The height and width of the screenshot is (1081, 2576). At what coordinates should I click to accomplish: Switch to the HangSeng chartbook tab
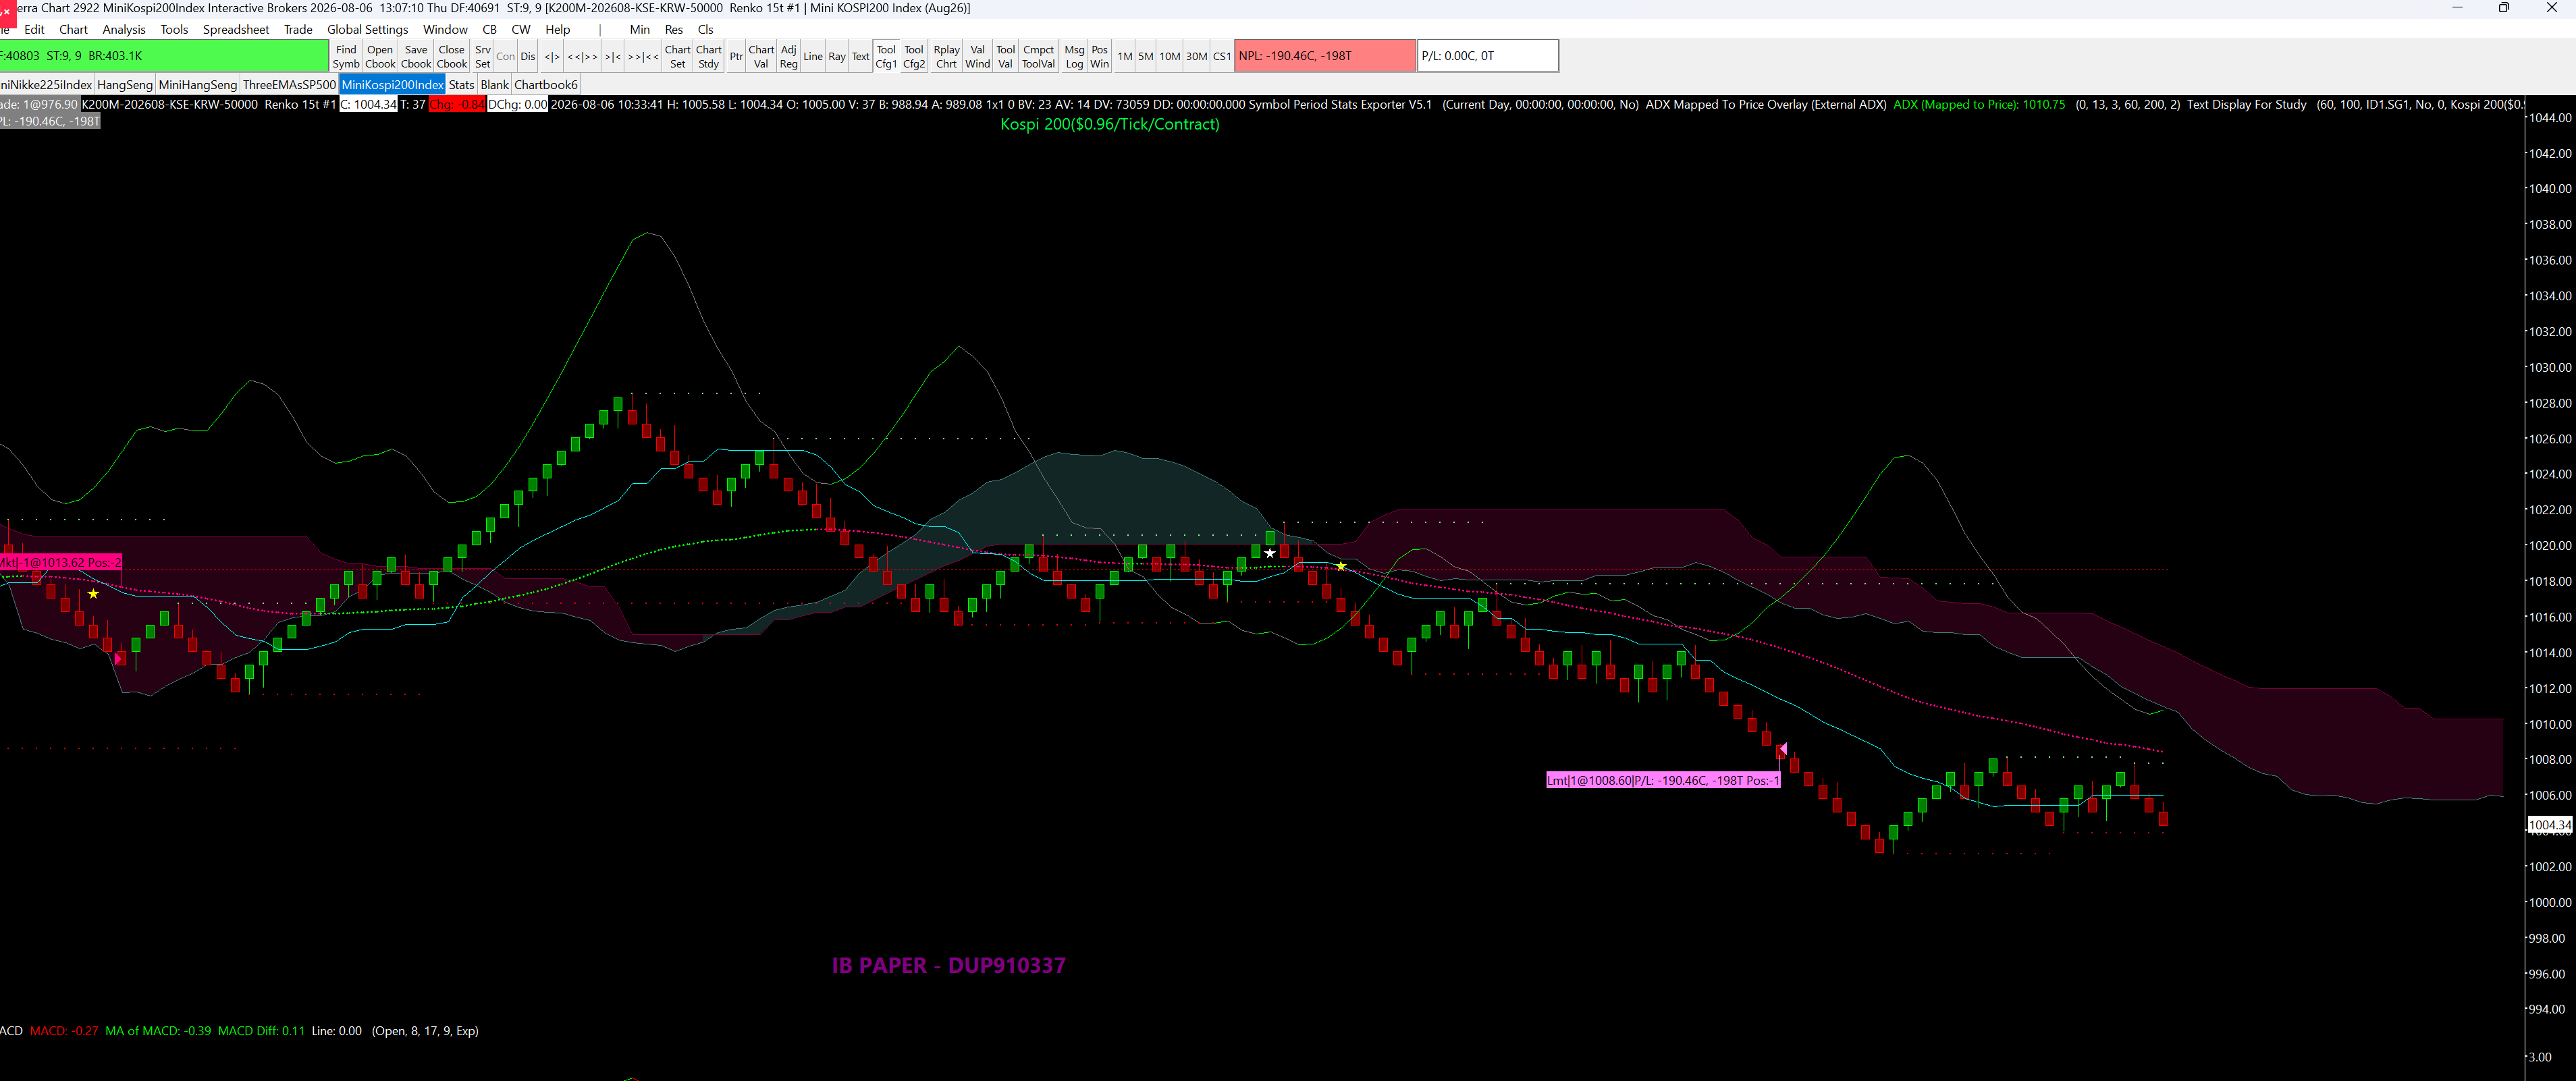pyautogui.click(x=125, y=85)
